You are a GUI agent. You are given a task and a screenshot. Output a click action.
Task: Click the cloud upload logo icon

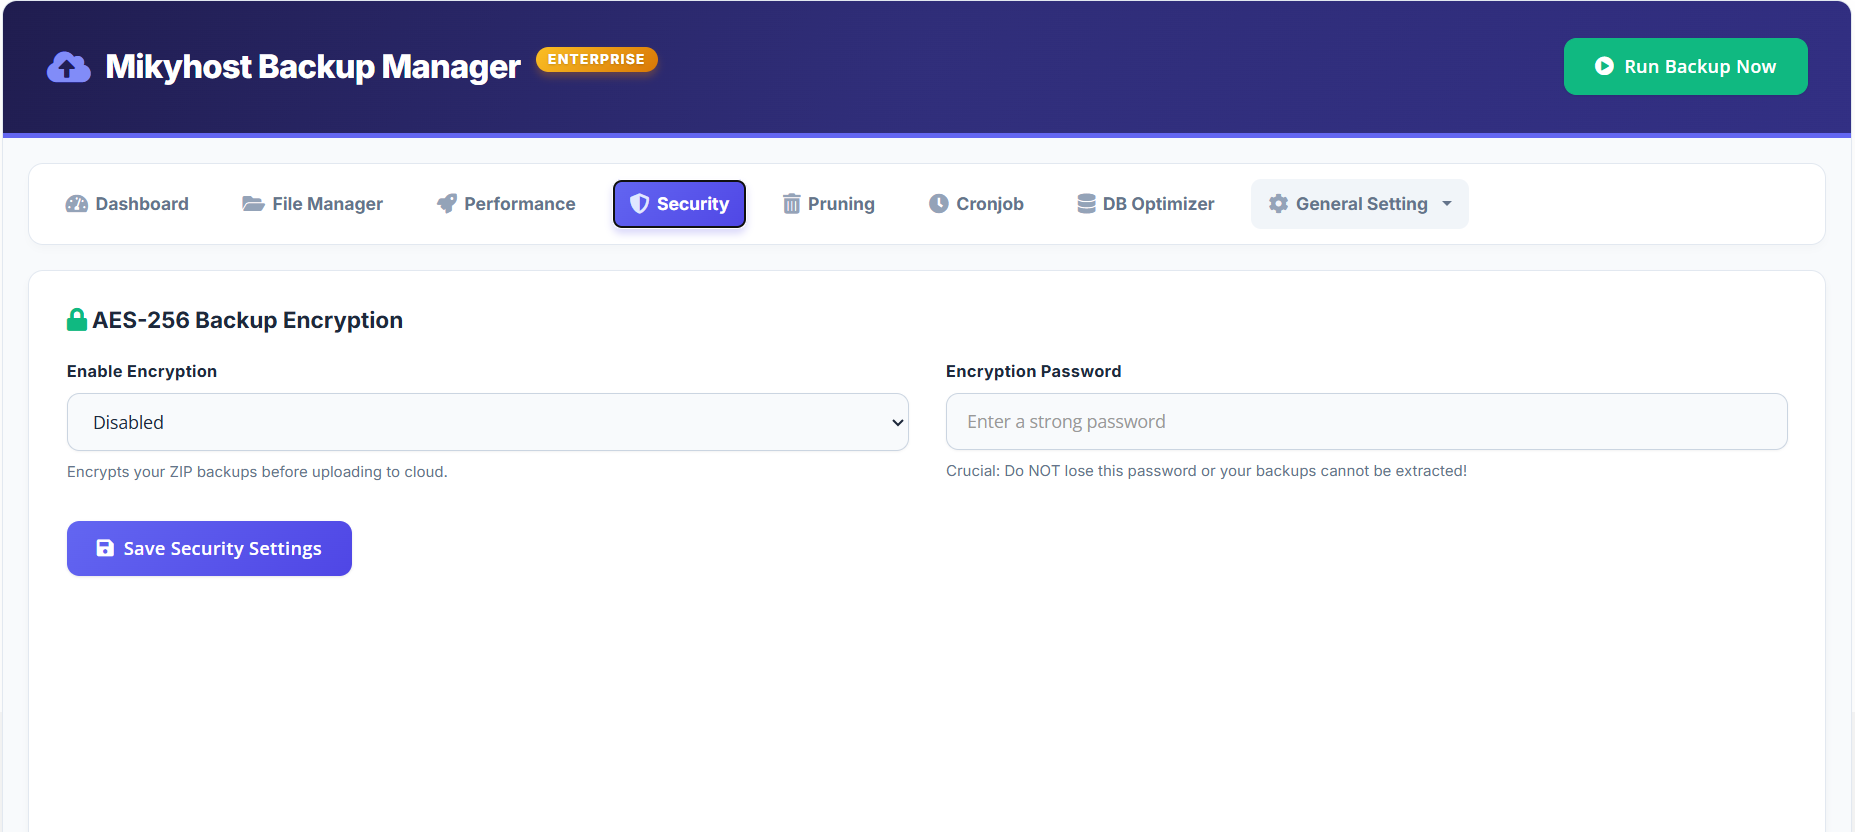68,67
